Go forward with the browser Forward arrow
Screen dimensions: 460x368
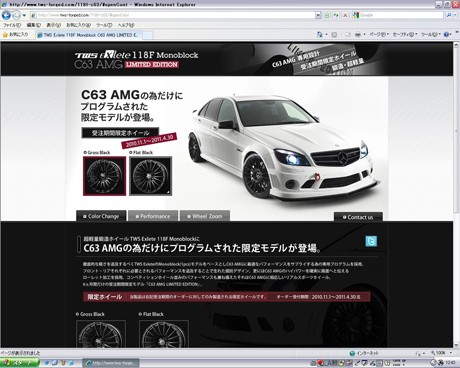[16, 15]
